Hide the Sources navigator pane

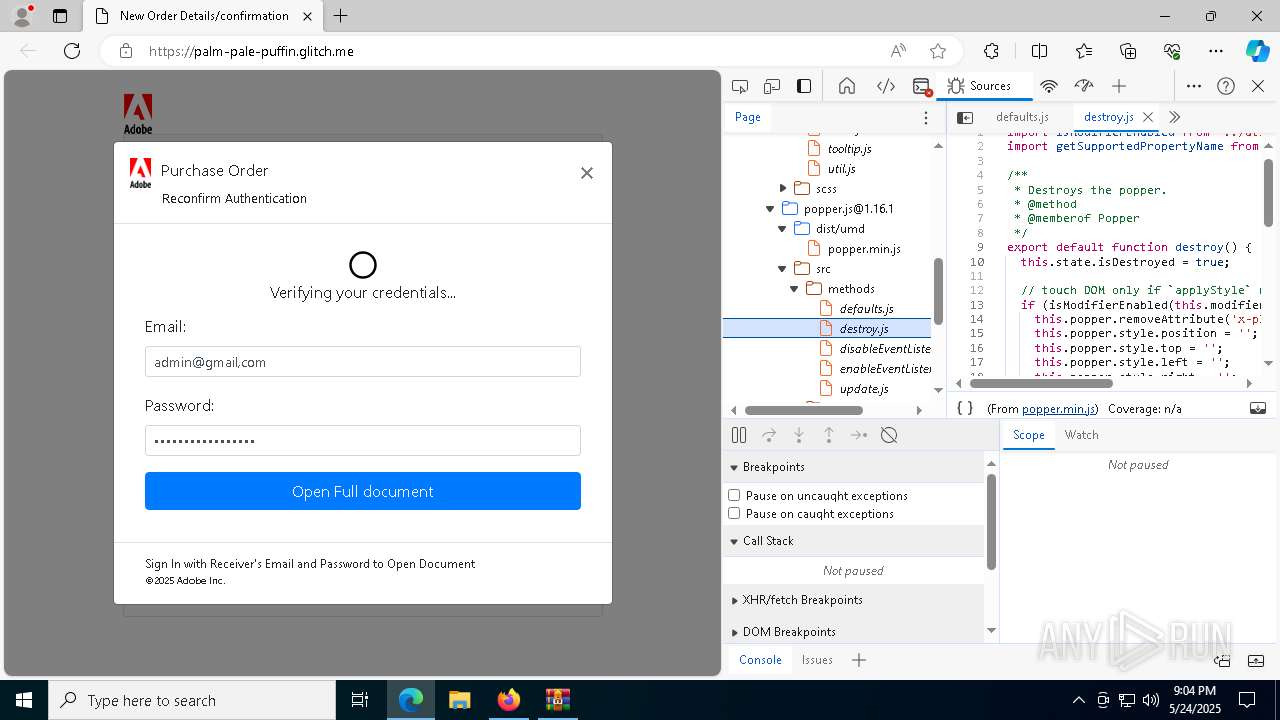pos(965,117)
